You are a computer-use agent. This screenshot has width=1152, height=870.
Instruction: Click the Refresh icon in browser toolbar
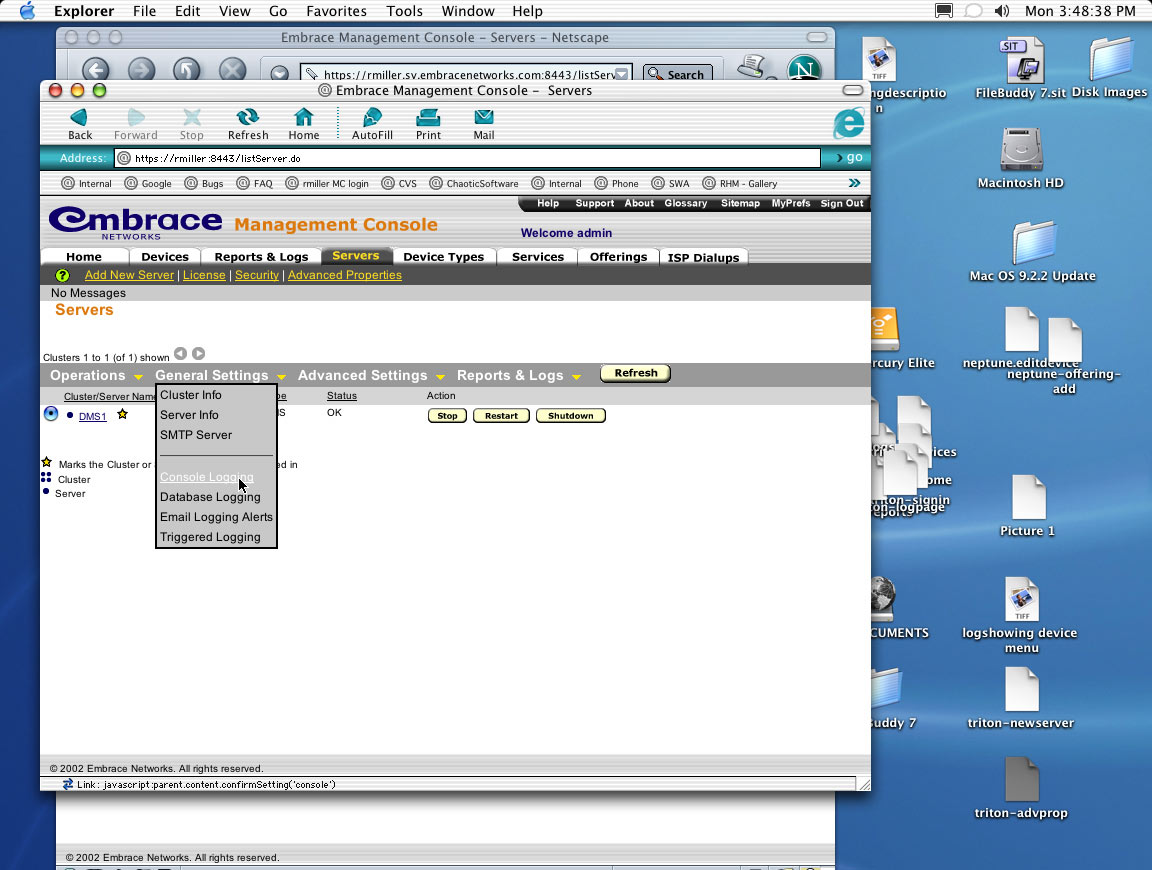click(x=247, y=118)
